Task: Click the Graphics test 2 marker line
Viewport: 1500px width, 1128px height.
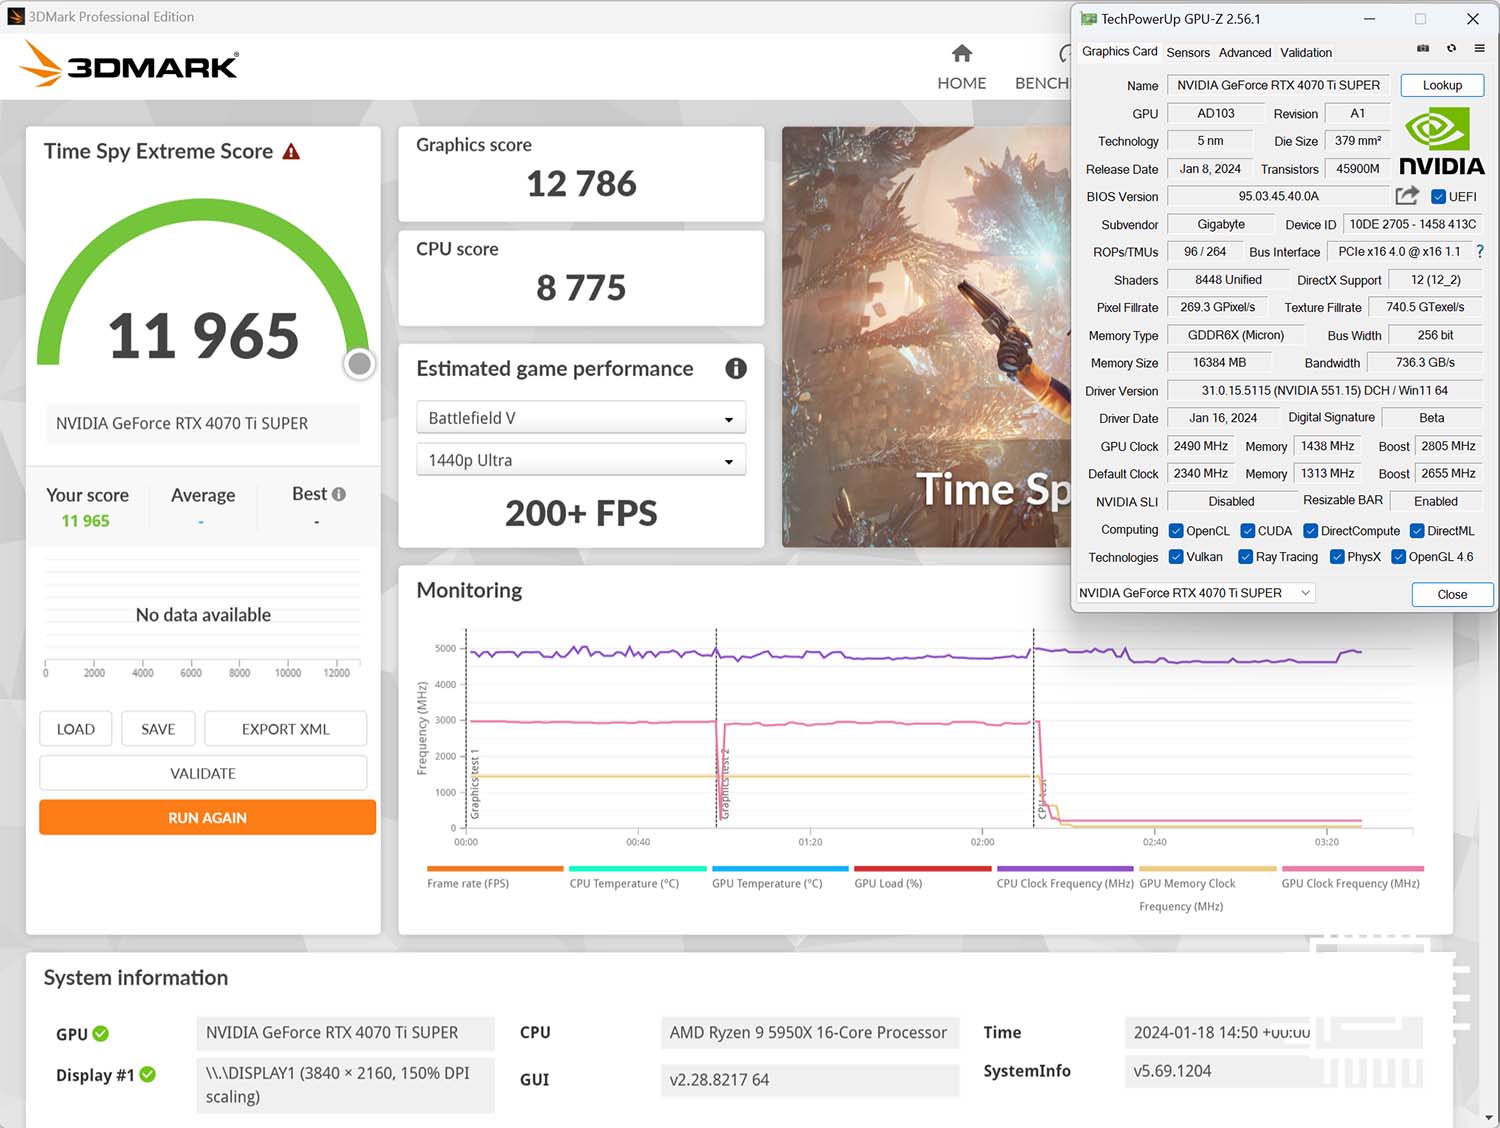Action: (716, 727)
